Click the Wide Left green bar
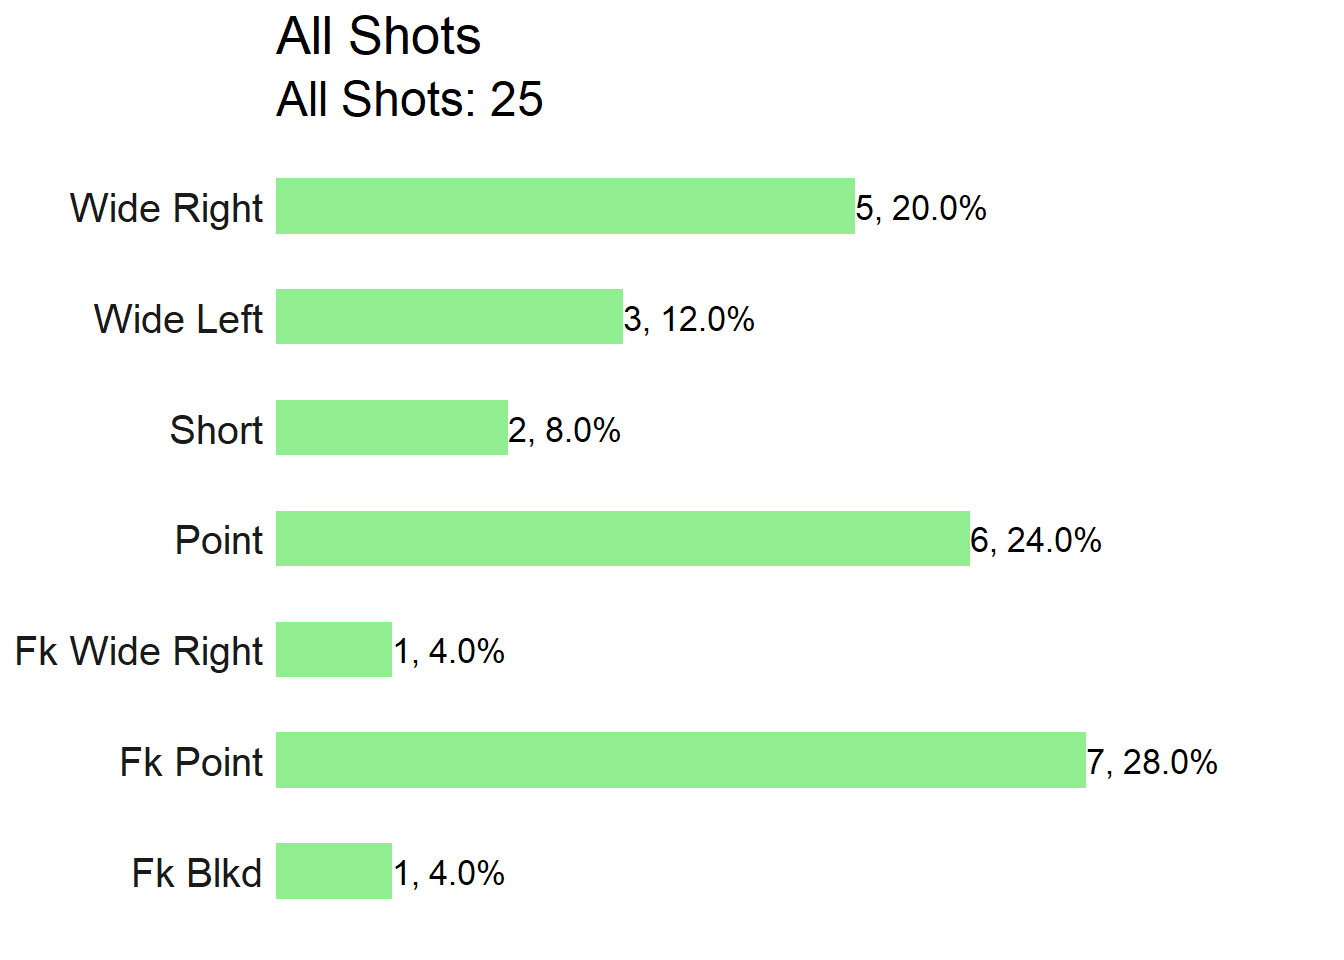This screenshot has width=1344, height=960. [449, 317]
